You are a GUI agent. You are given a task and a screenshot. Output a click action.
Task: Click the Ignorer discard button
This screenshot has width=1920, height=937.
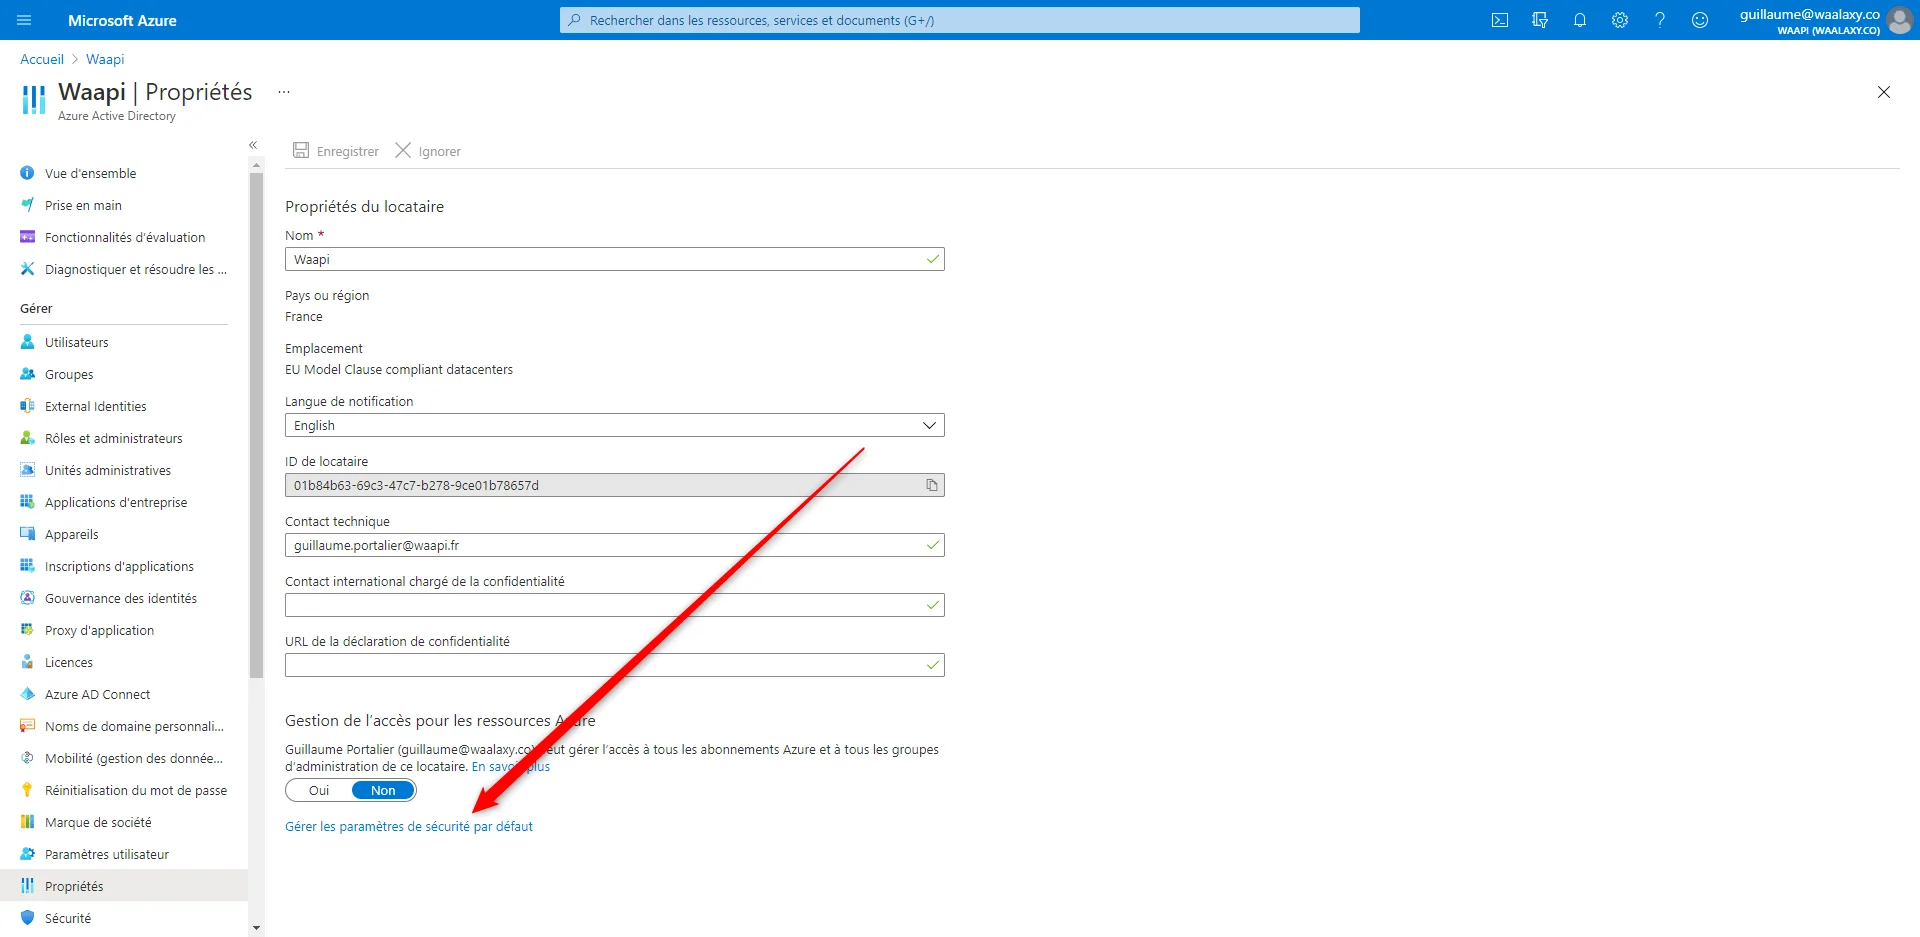(428, 151)
